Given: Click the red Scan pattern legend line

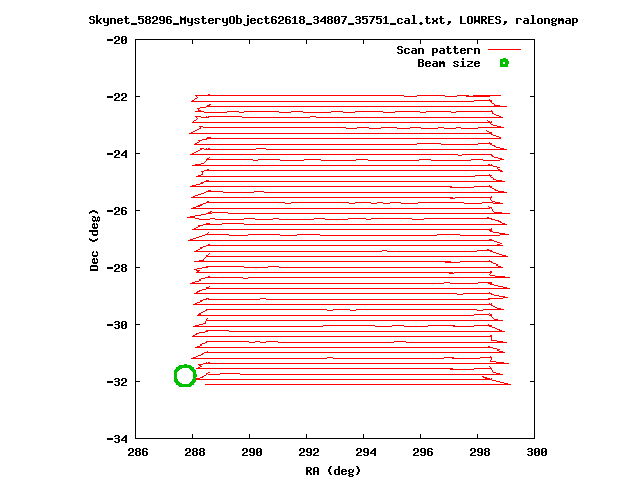Looking at the screenshot, I should 504,50.
